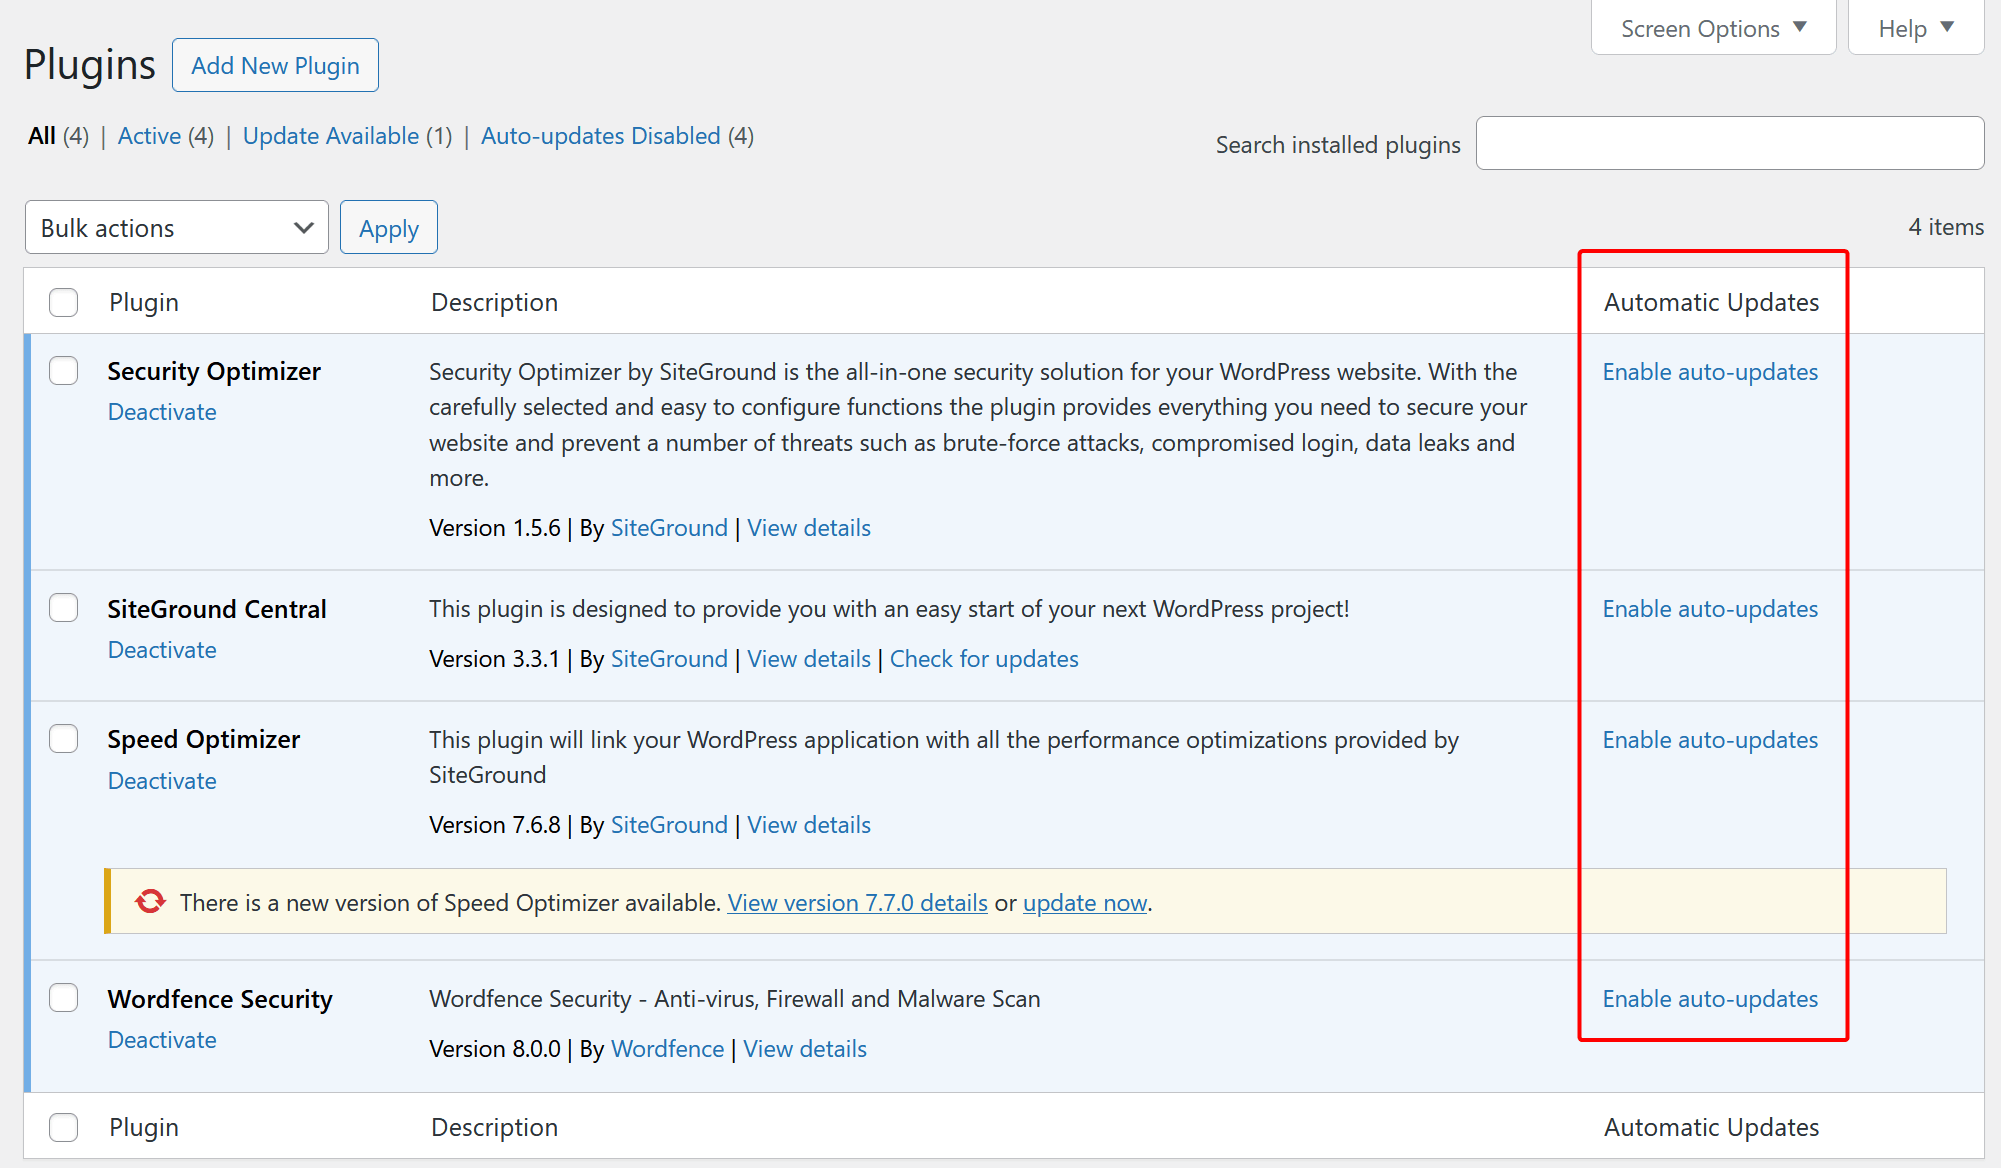This screenshot has width=2001, height=1168.
Task: View version 7.7.0 details for Speed Optimizer
Action: [856, 902]
